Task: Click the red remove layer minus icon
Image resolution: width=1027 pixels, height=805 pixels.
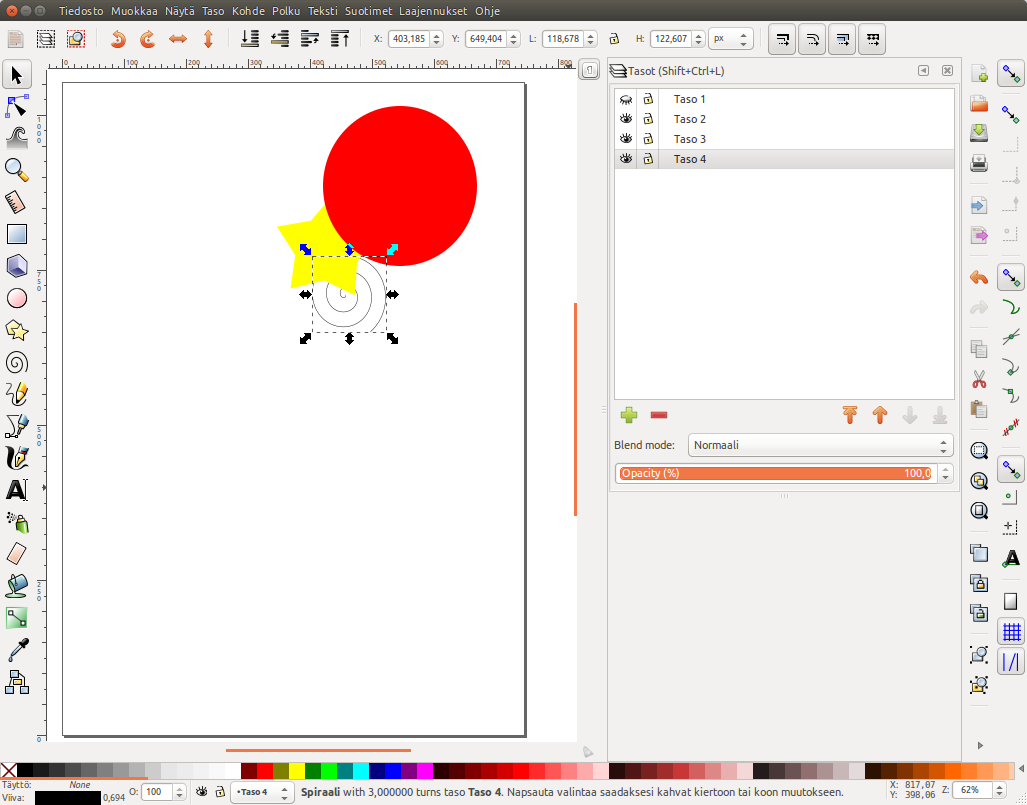Action: coord(659,415)
